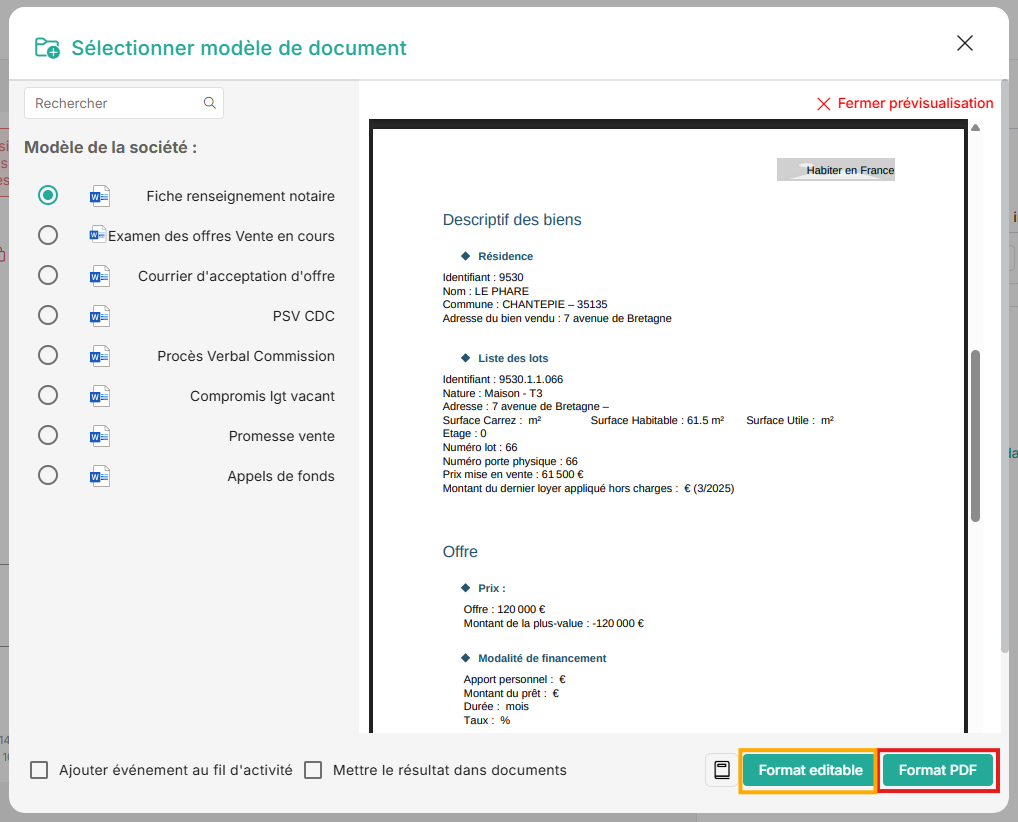Screen dimensions: 1018x822
Task: Click the Liste des lots subheading
Action: tap(513, 358)
